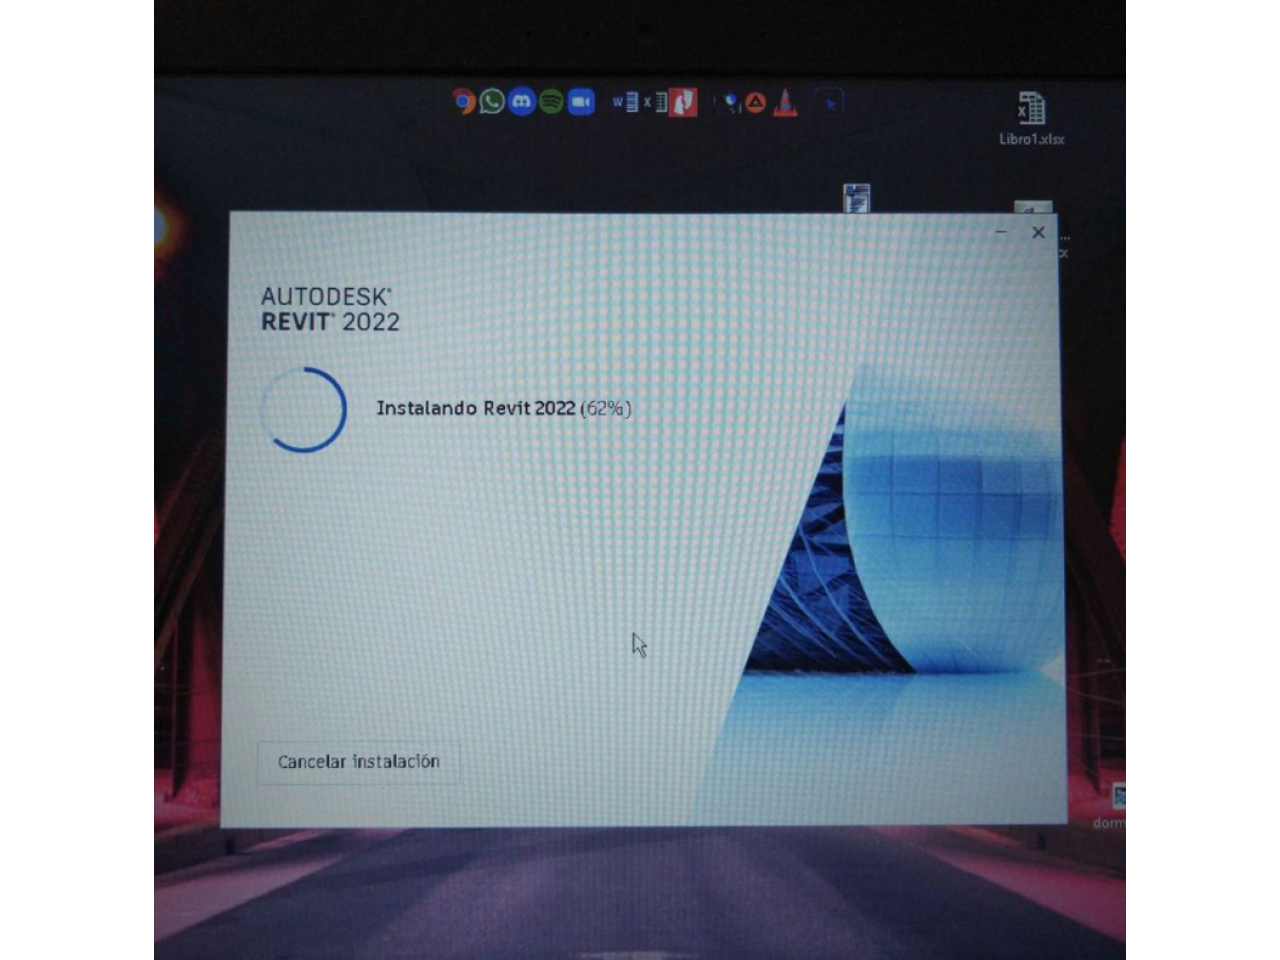Viewport: 1280px width, 960px height.
Task: Launch the red-and-white app in the dock
Action: point(683,101)
